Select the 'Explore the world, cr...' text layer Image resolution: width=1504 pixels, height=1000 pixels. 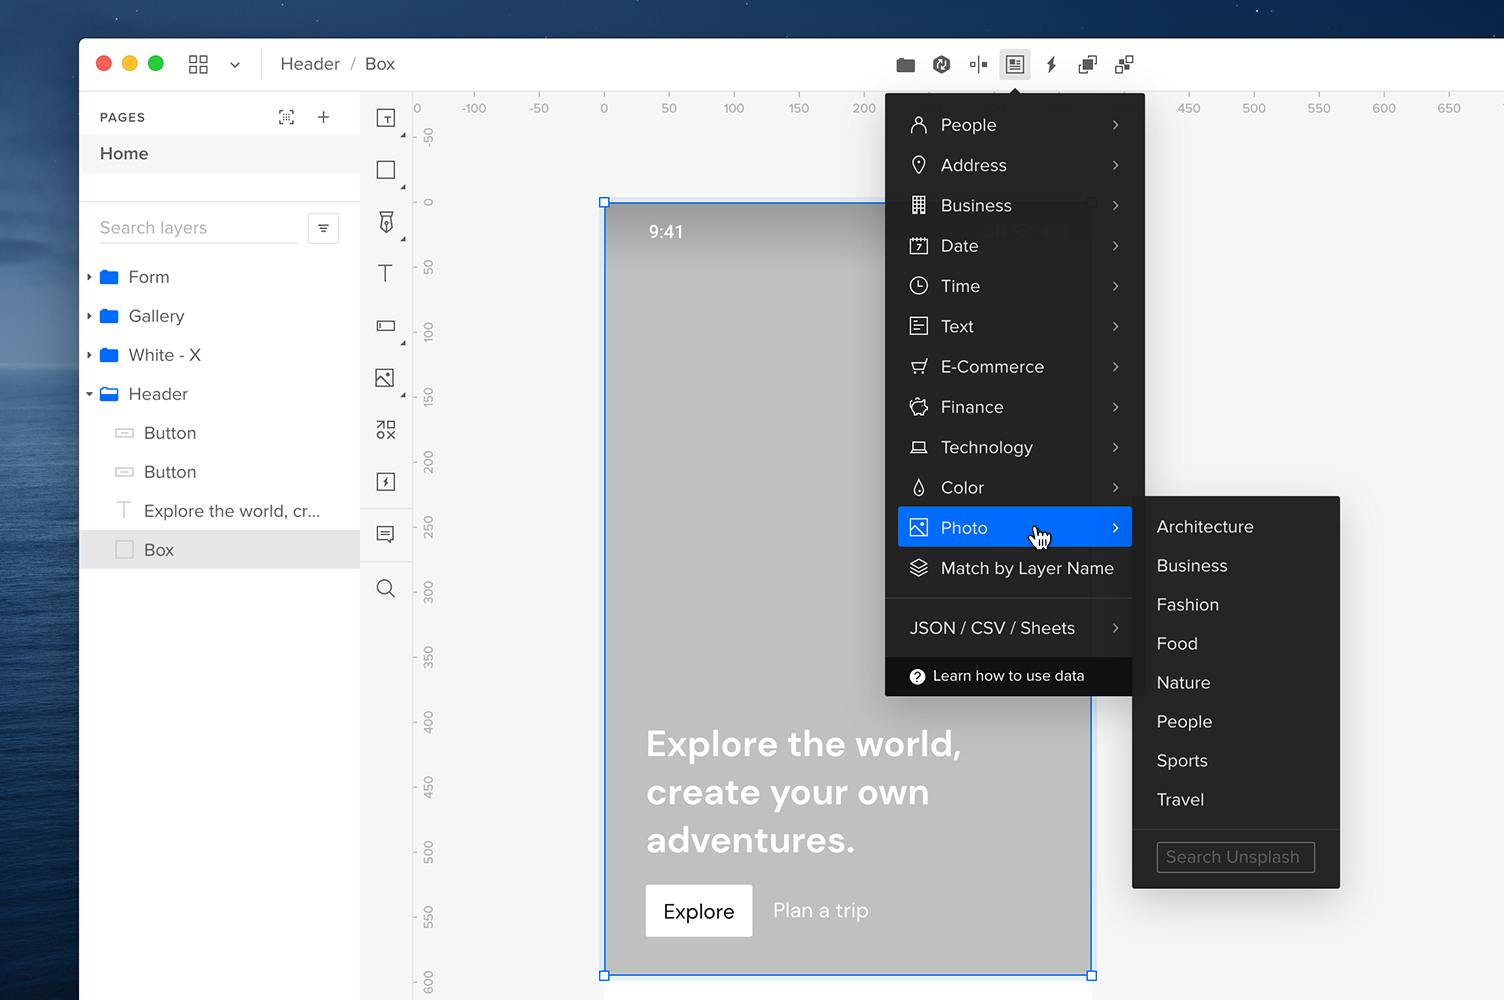pyautogui.click(x=219, y=511)
